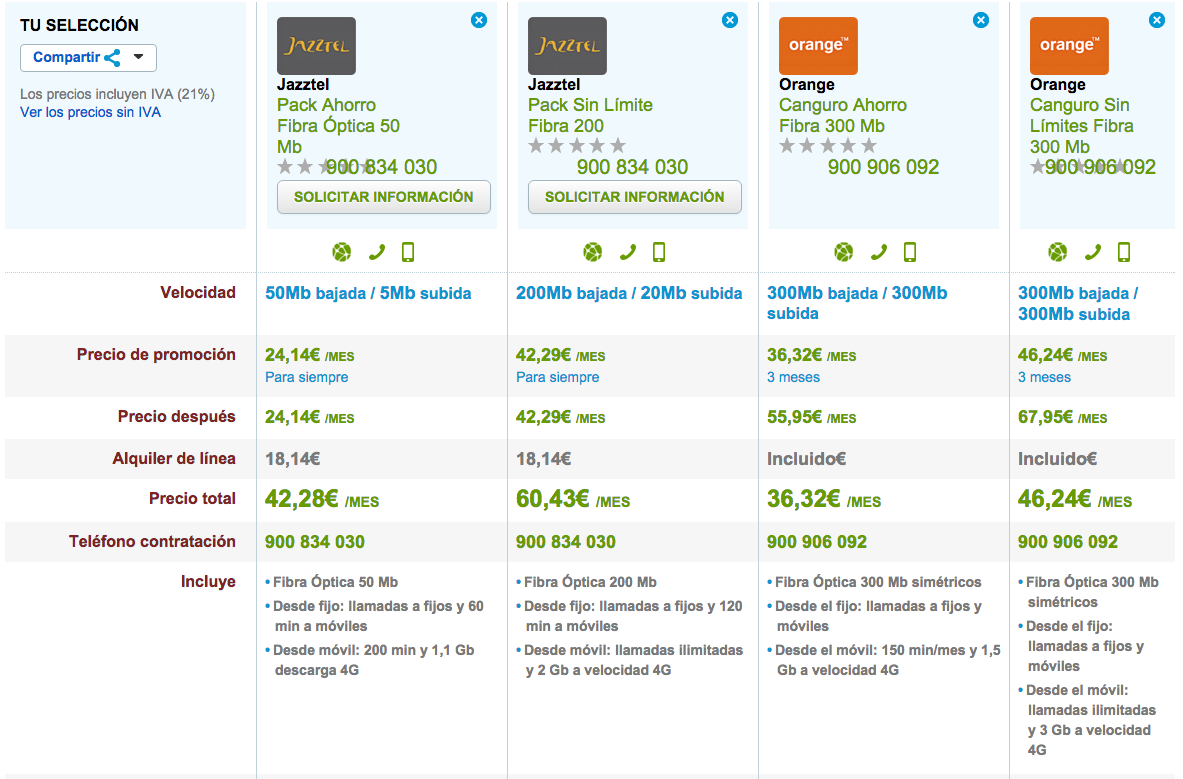Click 'TU SELECCIÓN' heading
The height and width of the screenshot is (779, 1183).
79,26
